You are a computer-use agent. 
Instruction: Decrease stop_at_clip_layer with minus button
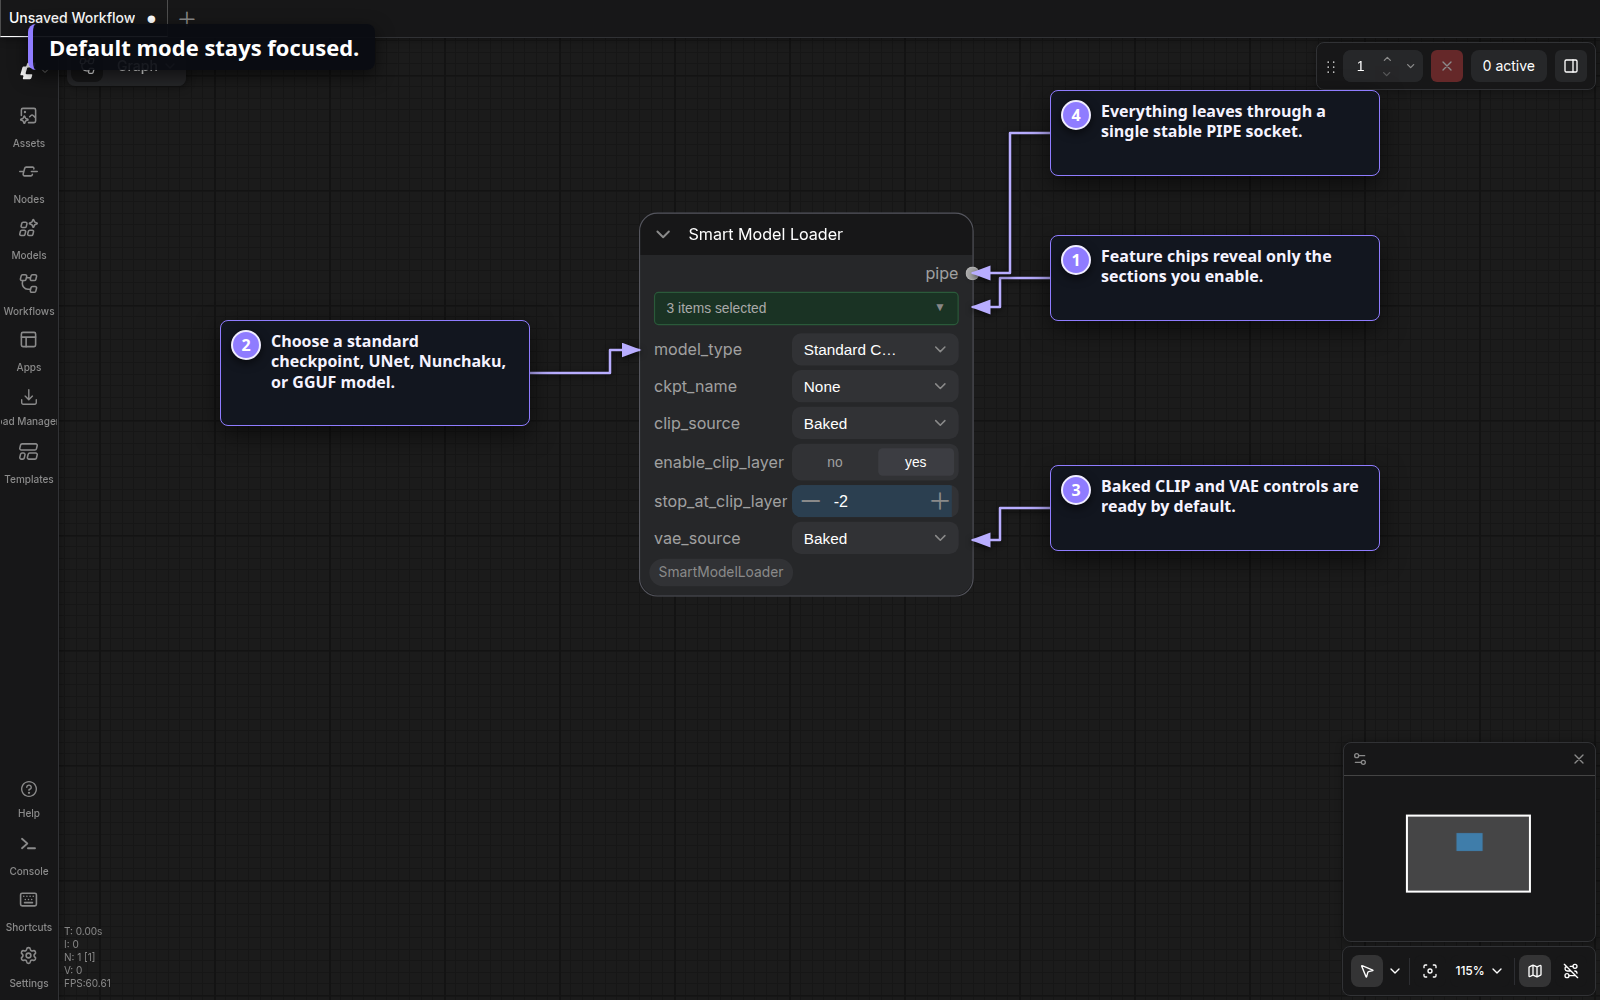[811, 501]
